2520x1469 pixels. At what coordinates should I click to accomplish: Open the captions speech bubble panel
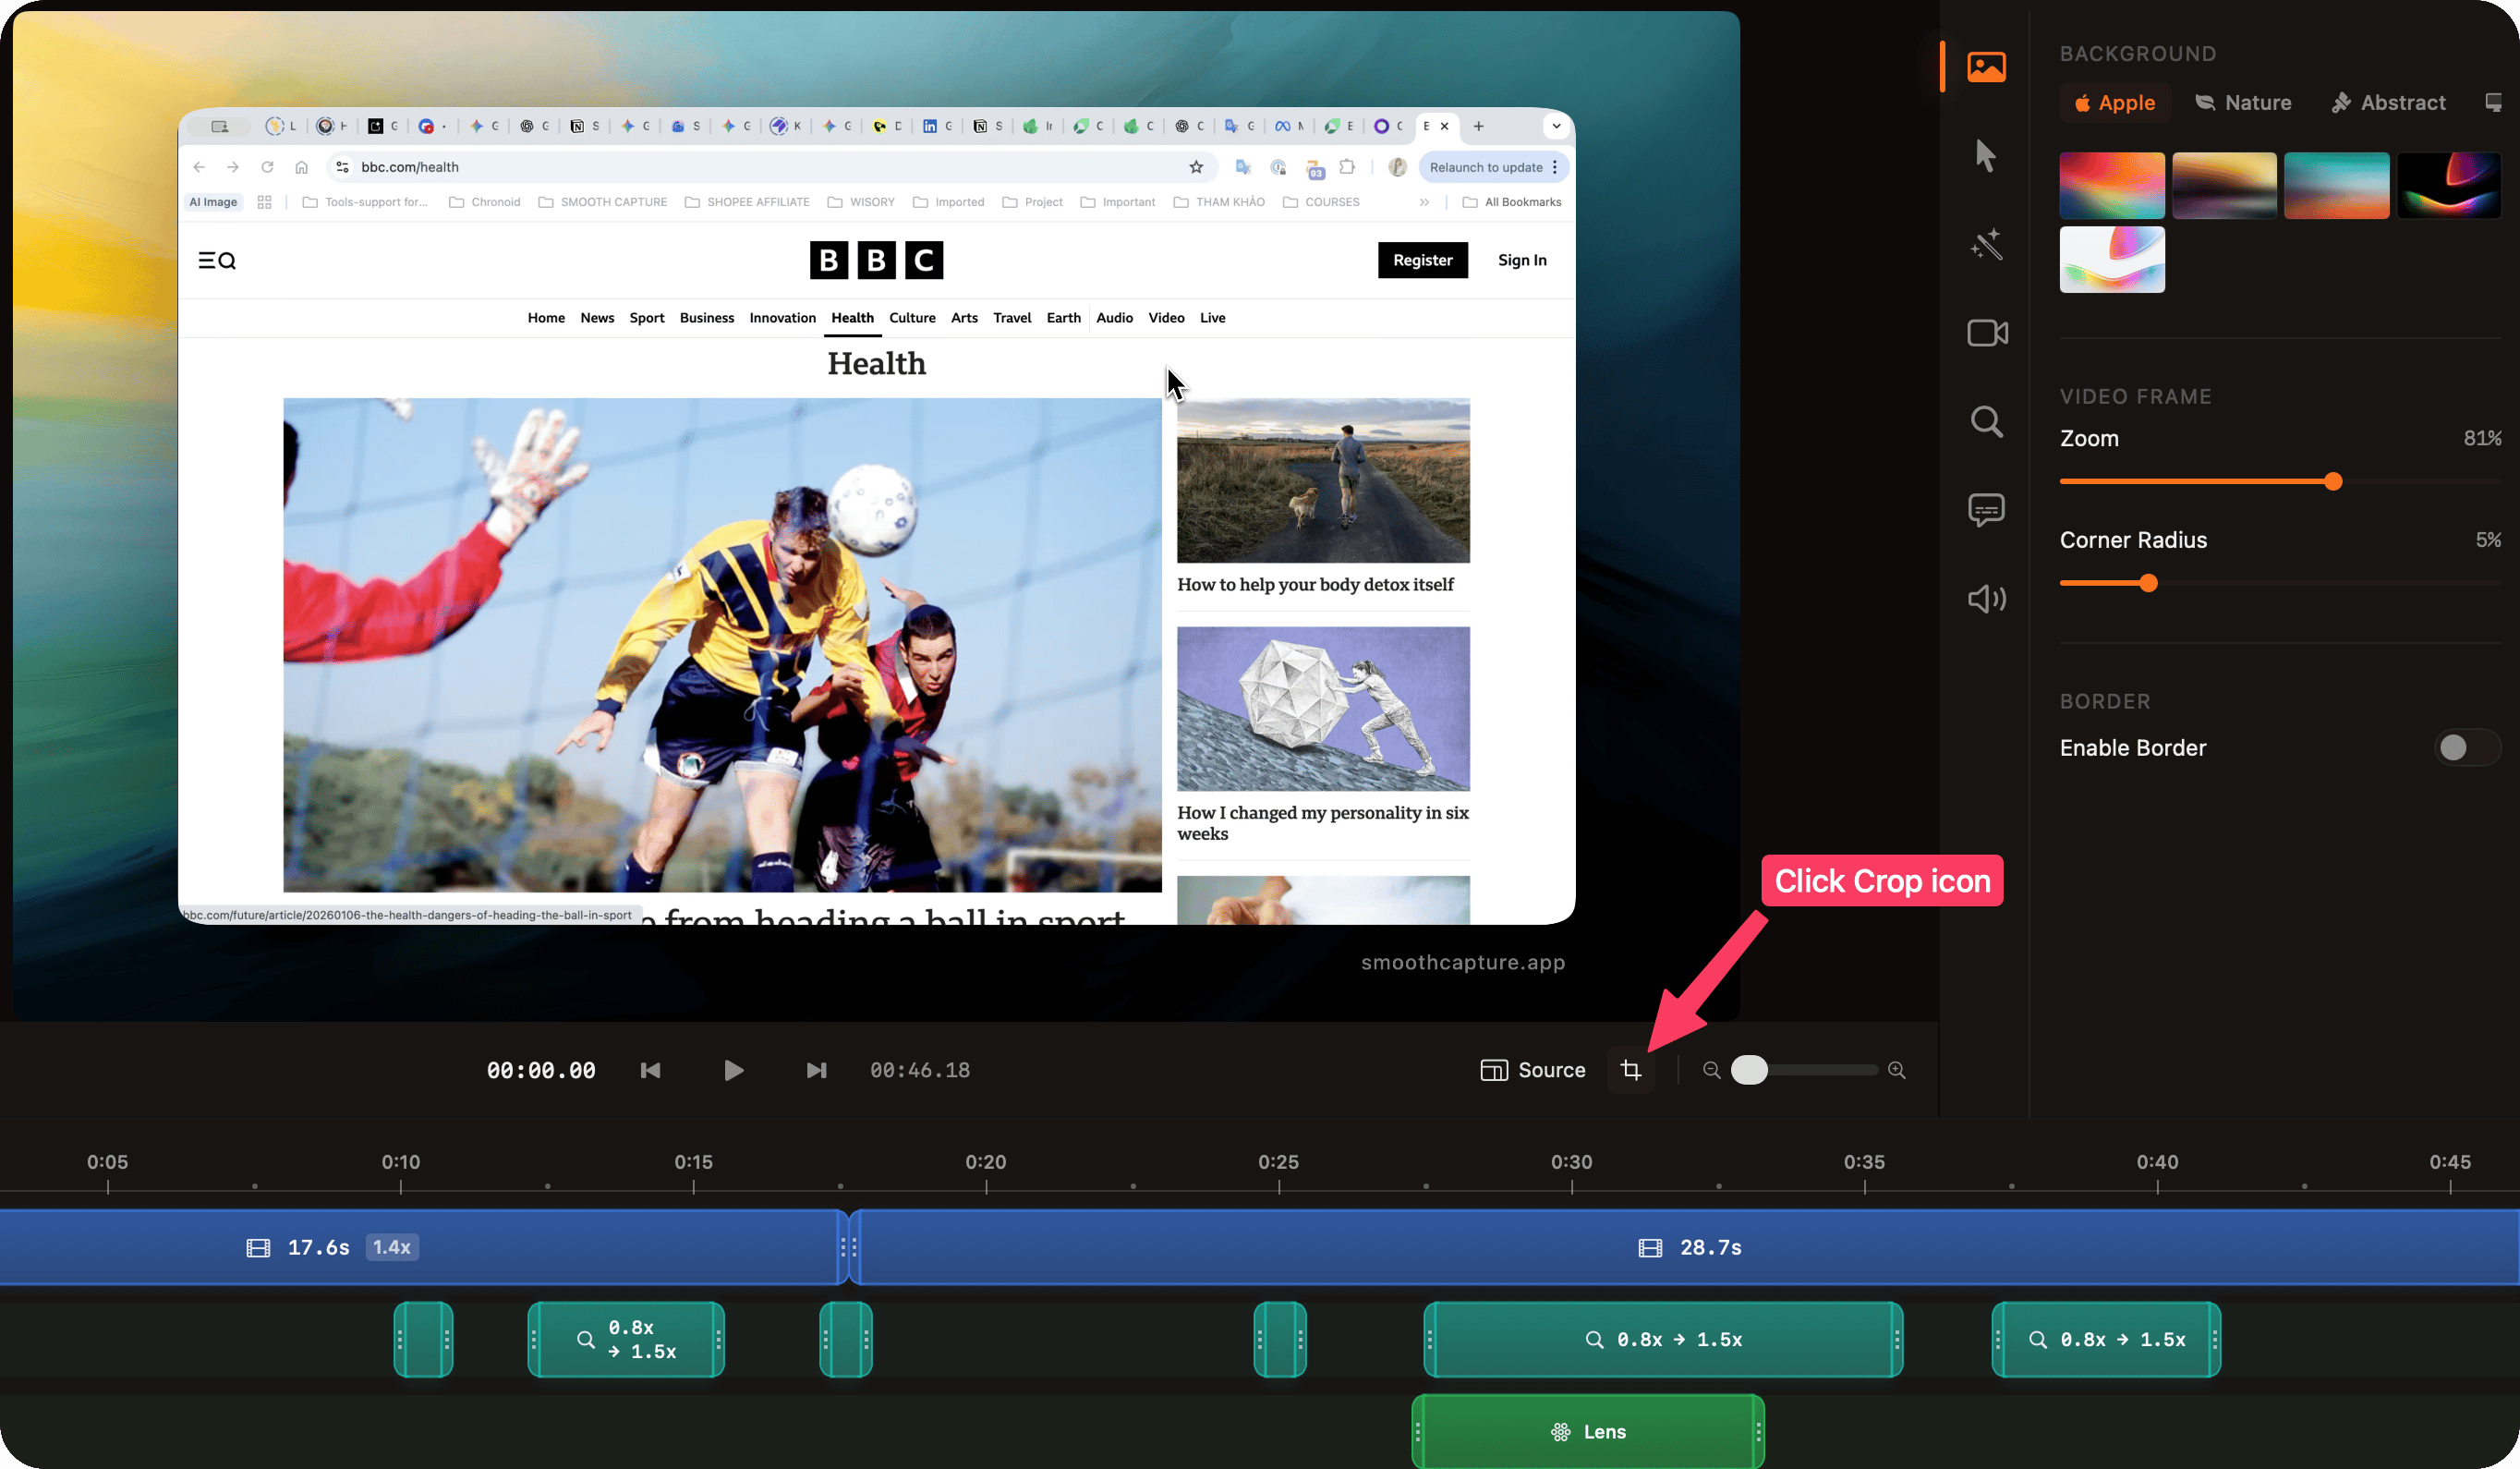tap(1986, 510)
